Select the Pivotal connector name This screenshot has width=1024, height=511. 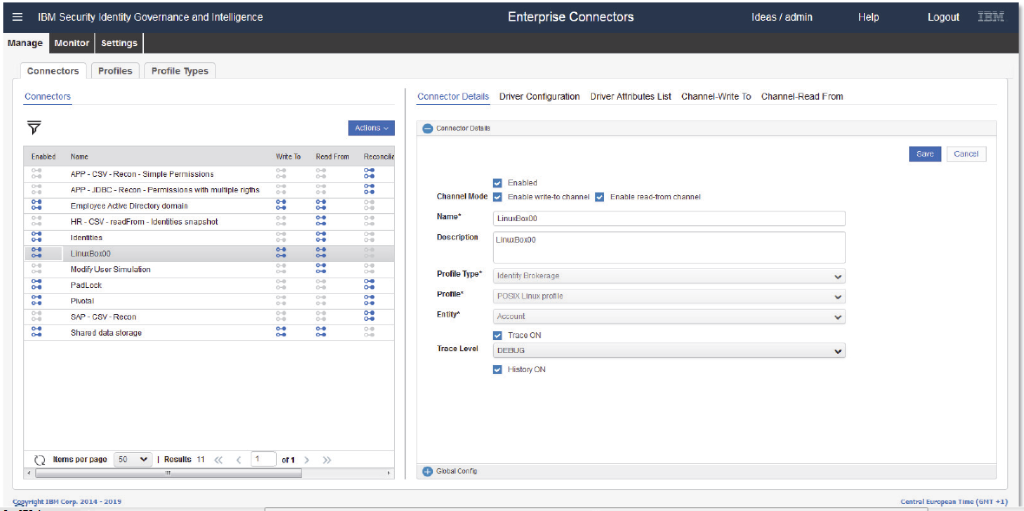point(82,301)
